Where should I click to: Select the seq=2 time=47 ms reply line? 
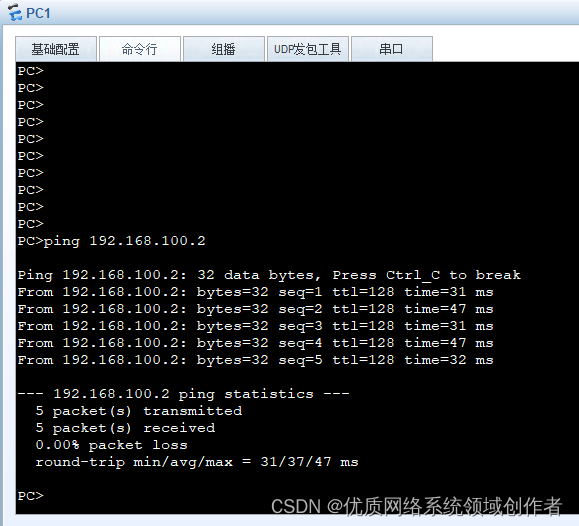pyautogui.click(x=256, y=309)
